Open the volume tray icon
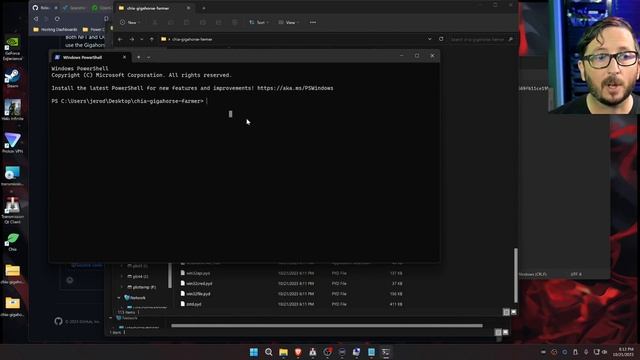The width and height of the screenshot is (640, 360). 605,352
